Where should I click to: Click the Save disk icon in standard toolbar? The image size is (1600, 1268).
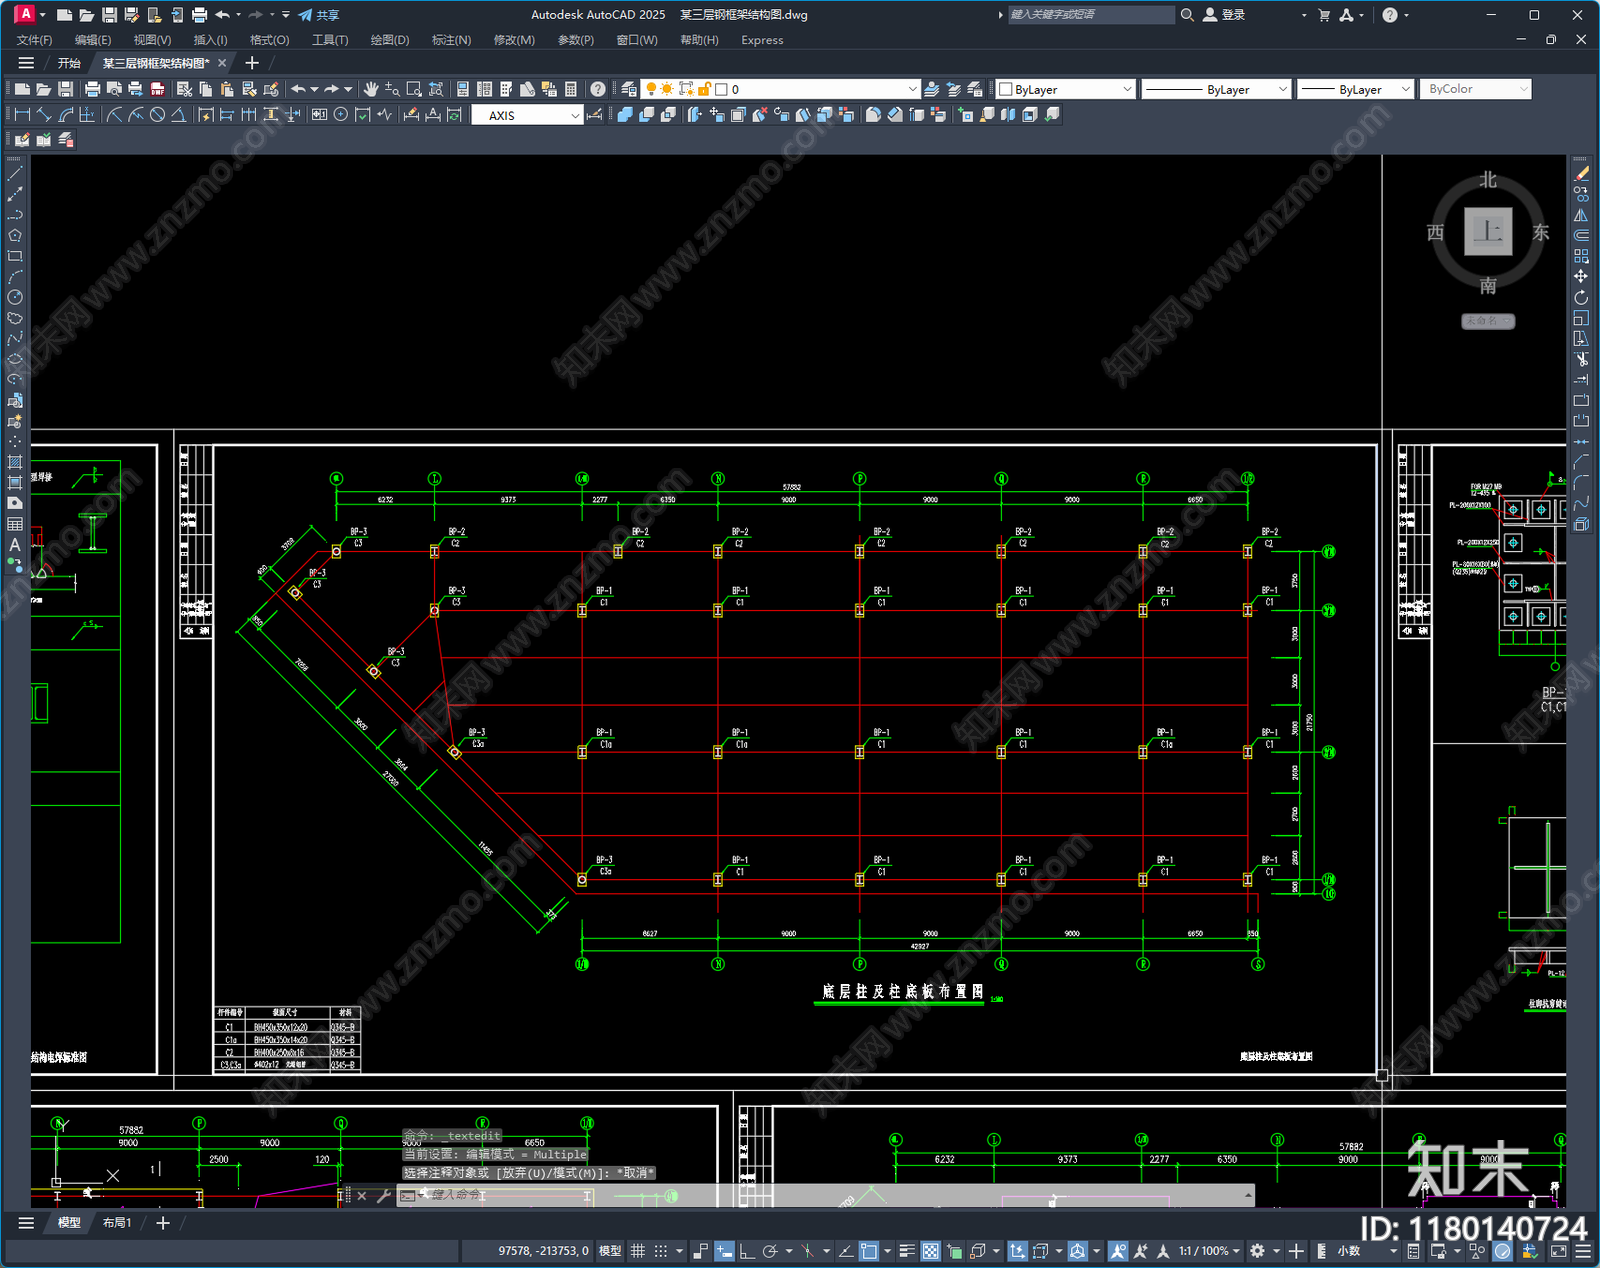(66, 89)
